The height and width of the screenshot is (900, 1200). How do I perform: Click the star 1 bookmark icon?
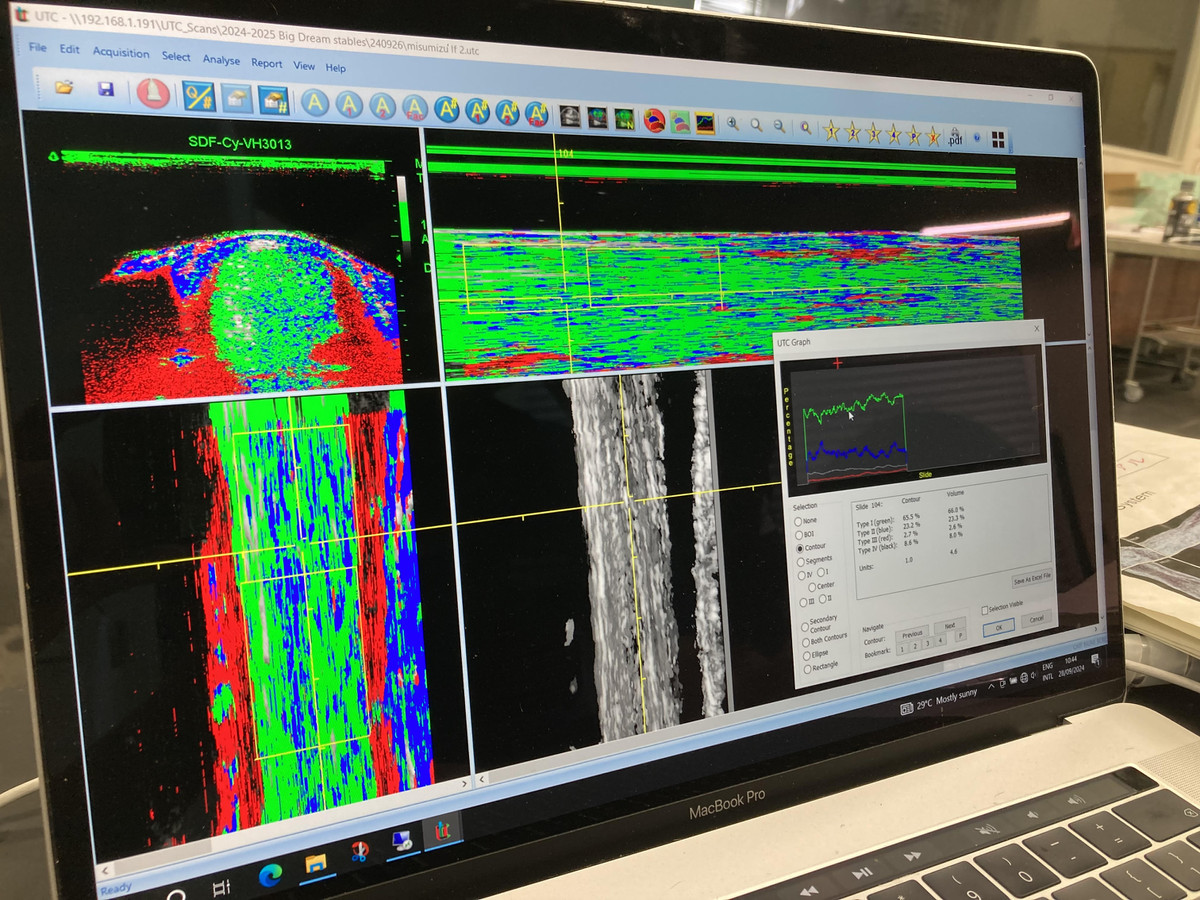point(831,130)
